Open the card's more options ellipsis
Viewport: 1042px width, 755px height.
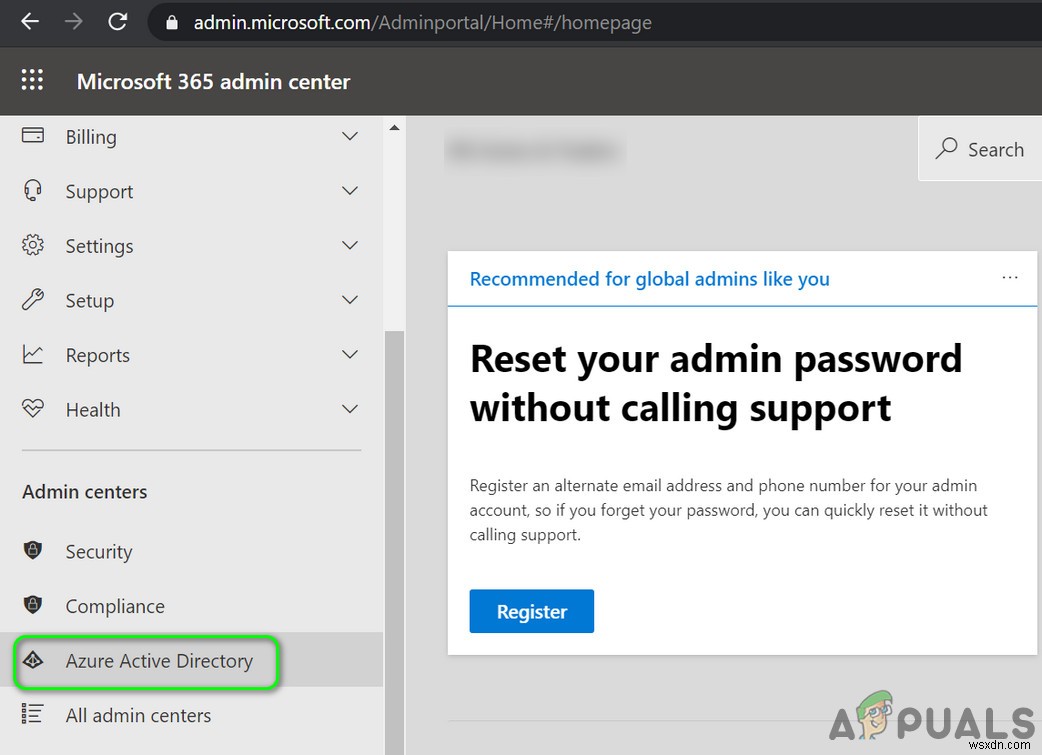click(x=1009, y=277)
